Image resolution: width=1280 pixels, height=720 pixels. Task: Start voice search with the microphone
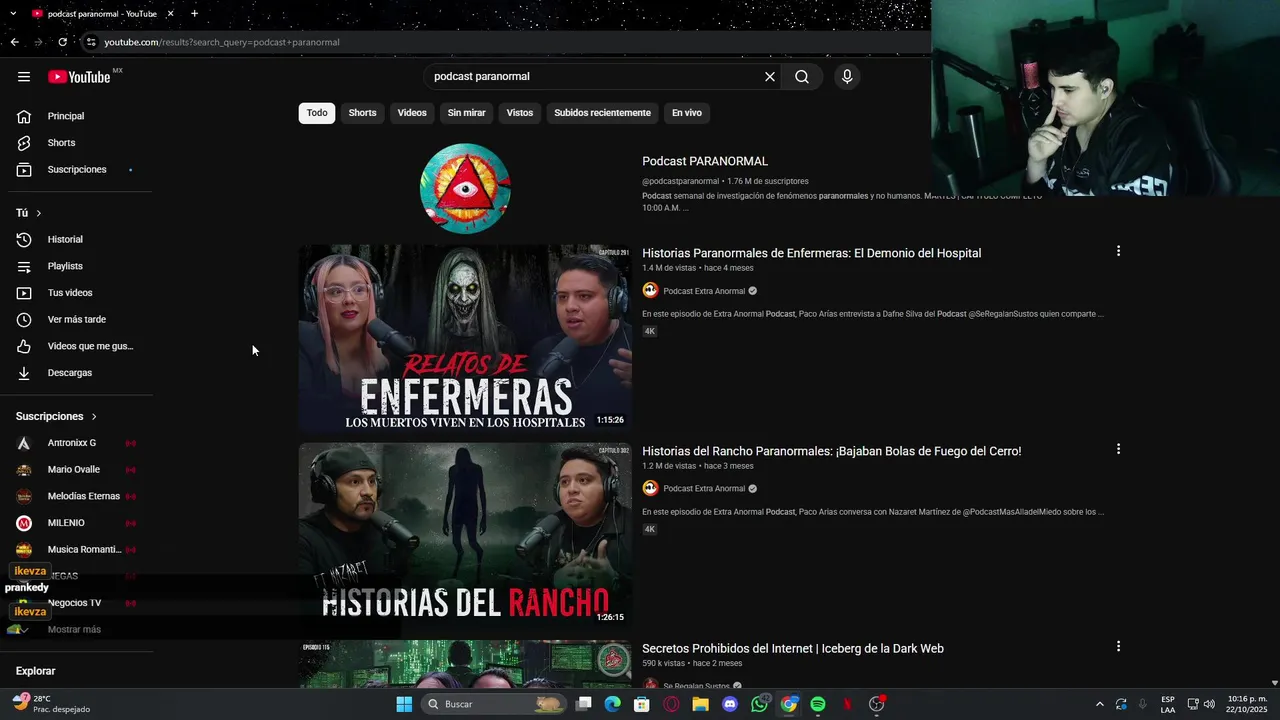coord(847,76)
